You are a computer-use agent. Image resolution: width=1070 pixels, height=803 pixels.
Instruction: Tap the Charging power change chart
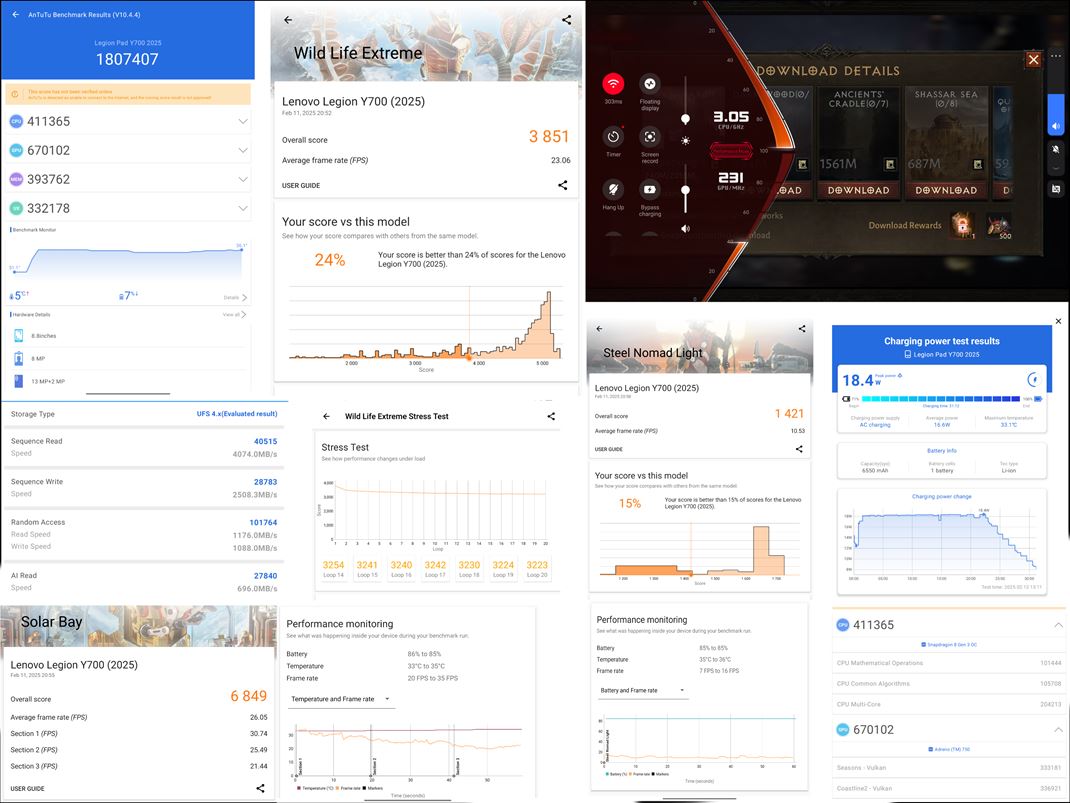tap(942, 542)
